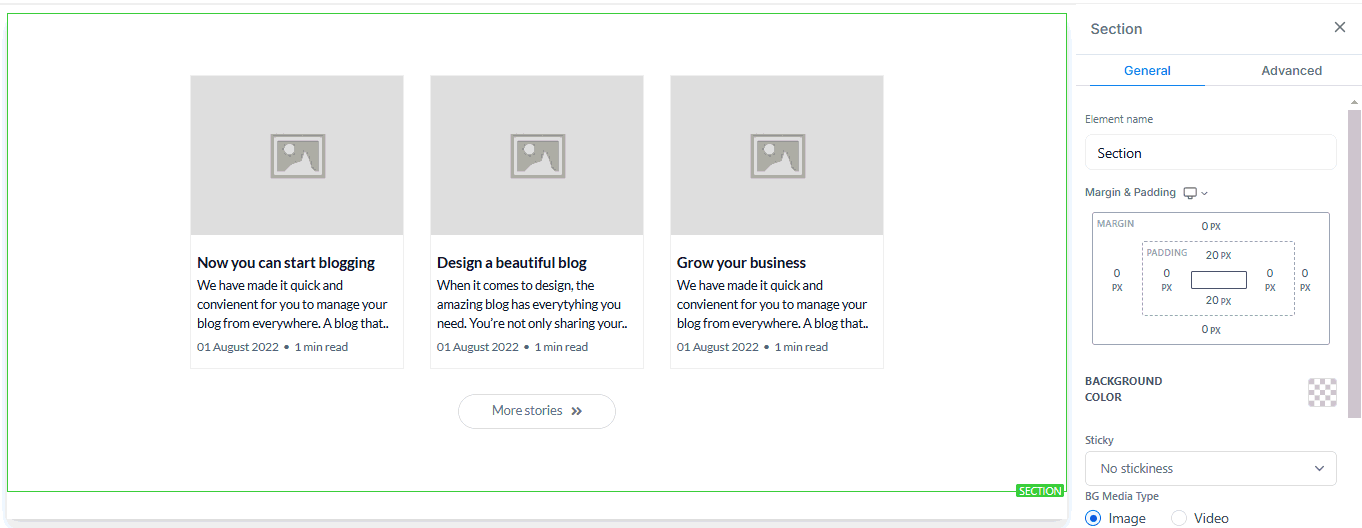
Task: Open the Sticky dropdown showing No stickiness
Action: (x=1210, y=468)
